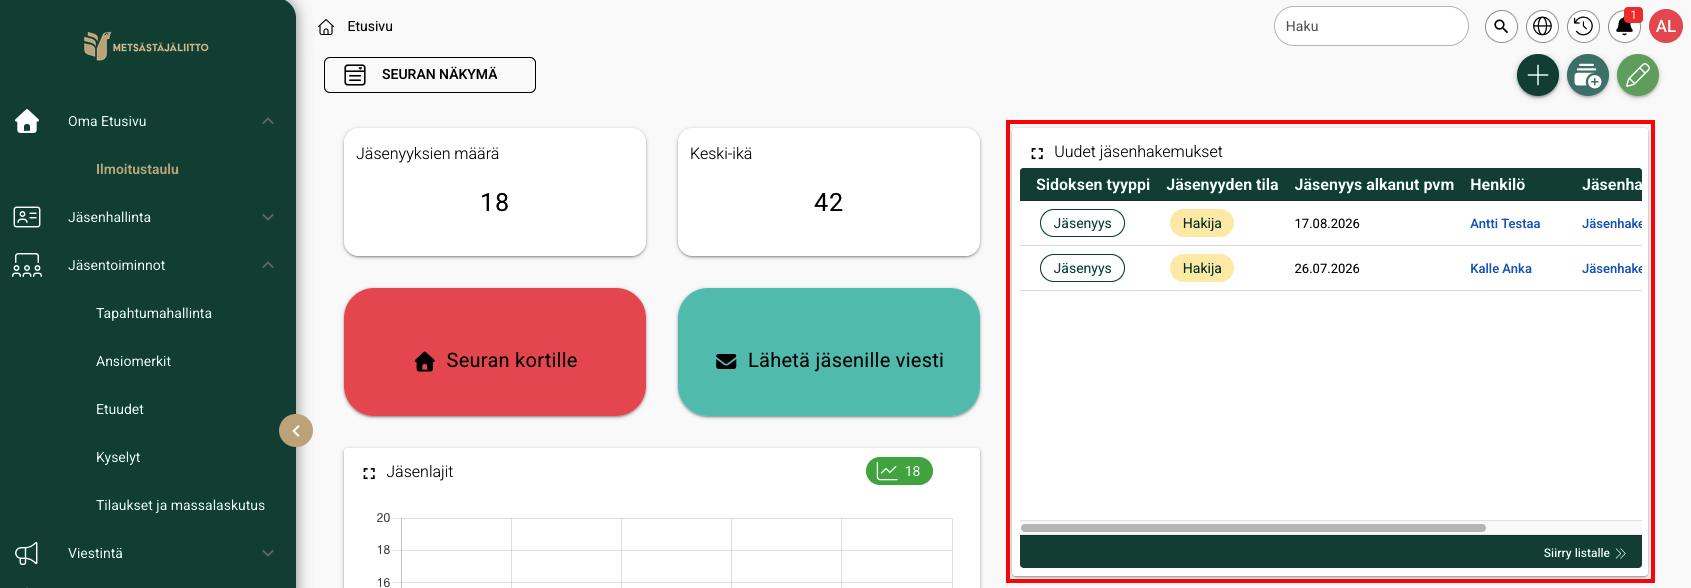Click the Jäsenhallinta ID card icon
Screen dimensions: 1691x588
[x=27, y=217]
